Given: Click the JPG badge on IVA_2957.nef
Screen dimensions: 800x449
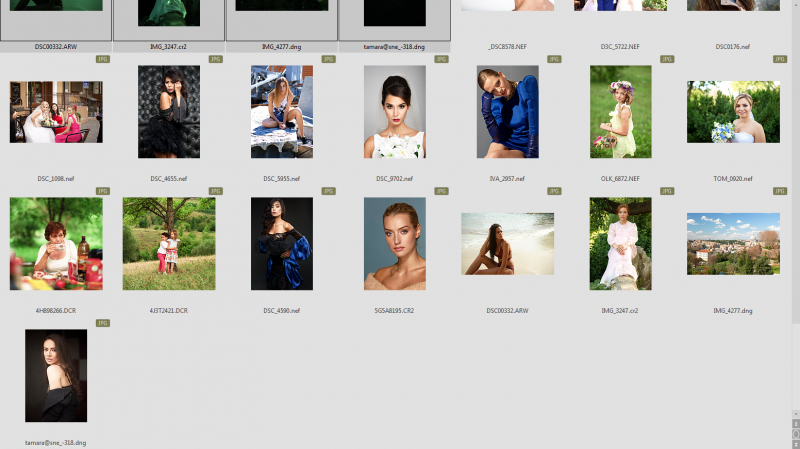Looking at the screenshot, I should click(554, 59).
